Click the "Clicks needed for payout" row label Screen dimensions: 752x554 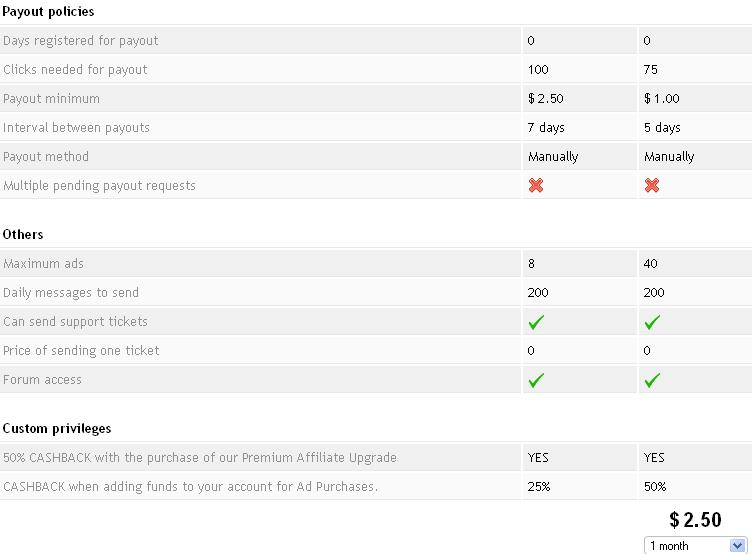tap(75, 70)
